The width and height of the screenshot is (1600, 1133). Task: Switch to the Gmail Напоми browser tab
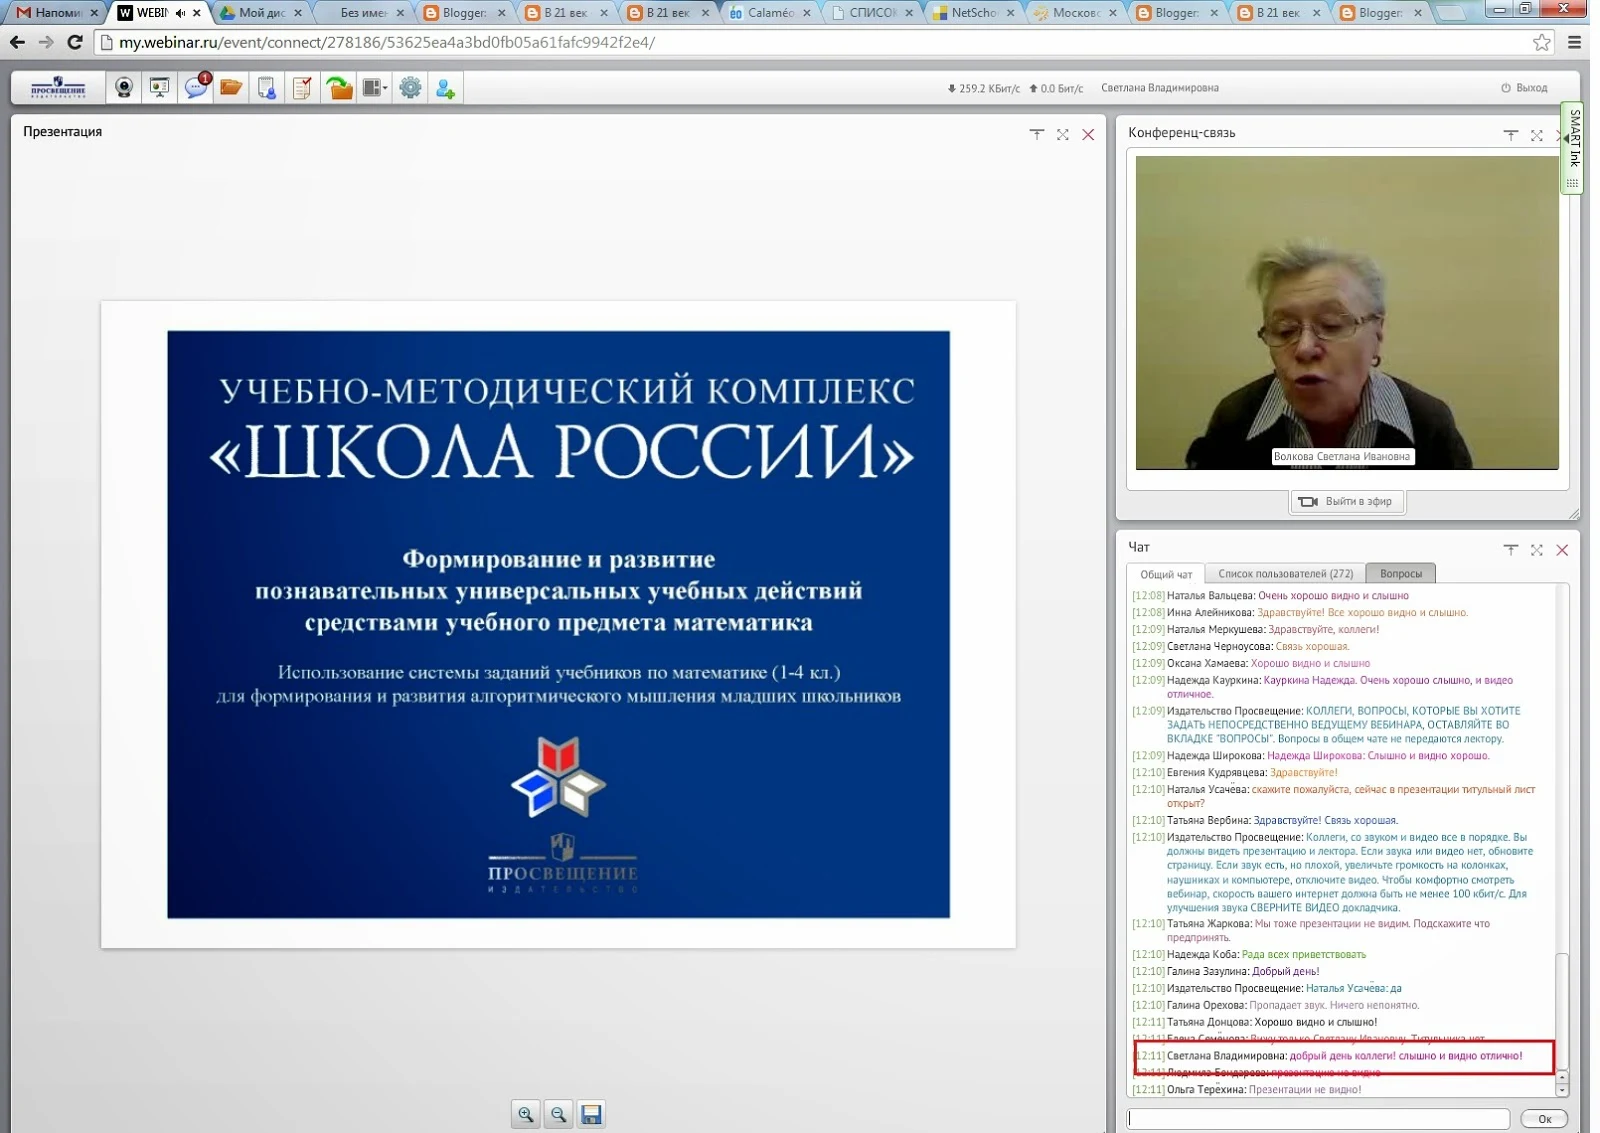point(57,13)
